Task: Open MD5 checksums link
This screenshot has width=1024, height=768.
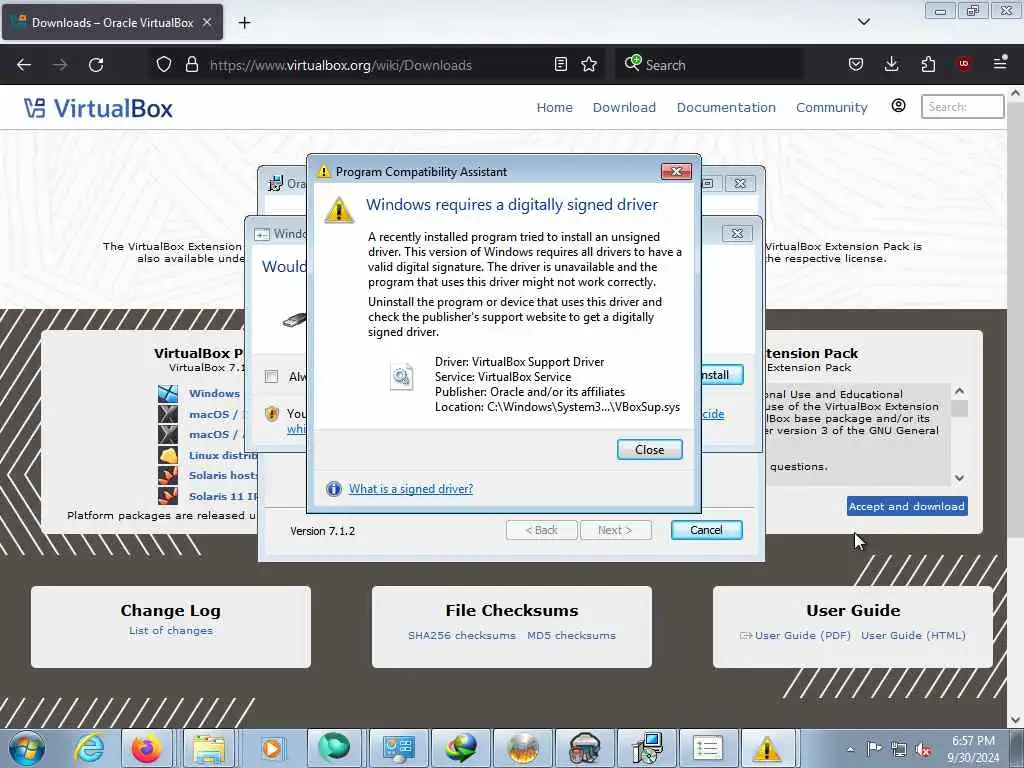Action: 571,635
